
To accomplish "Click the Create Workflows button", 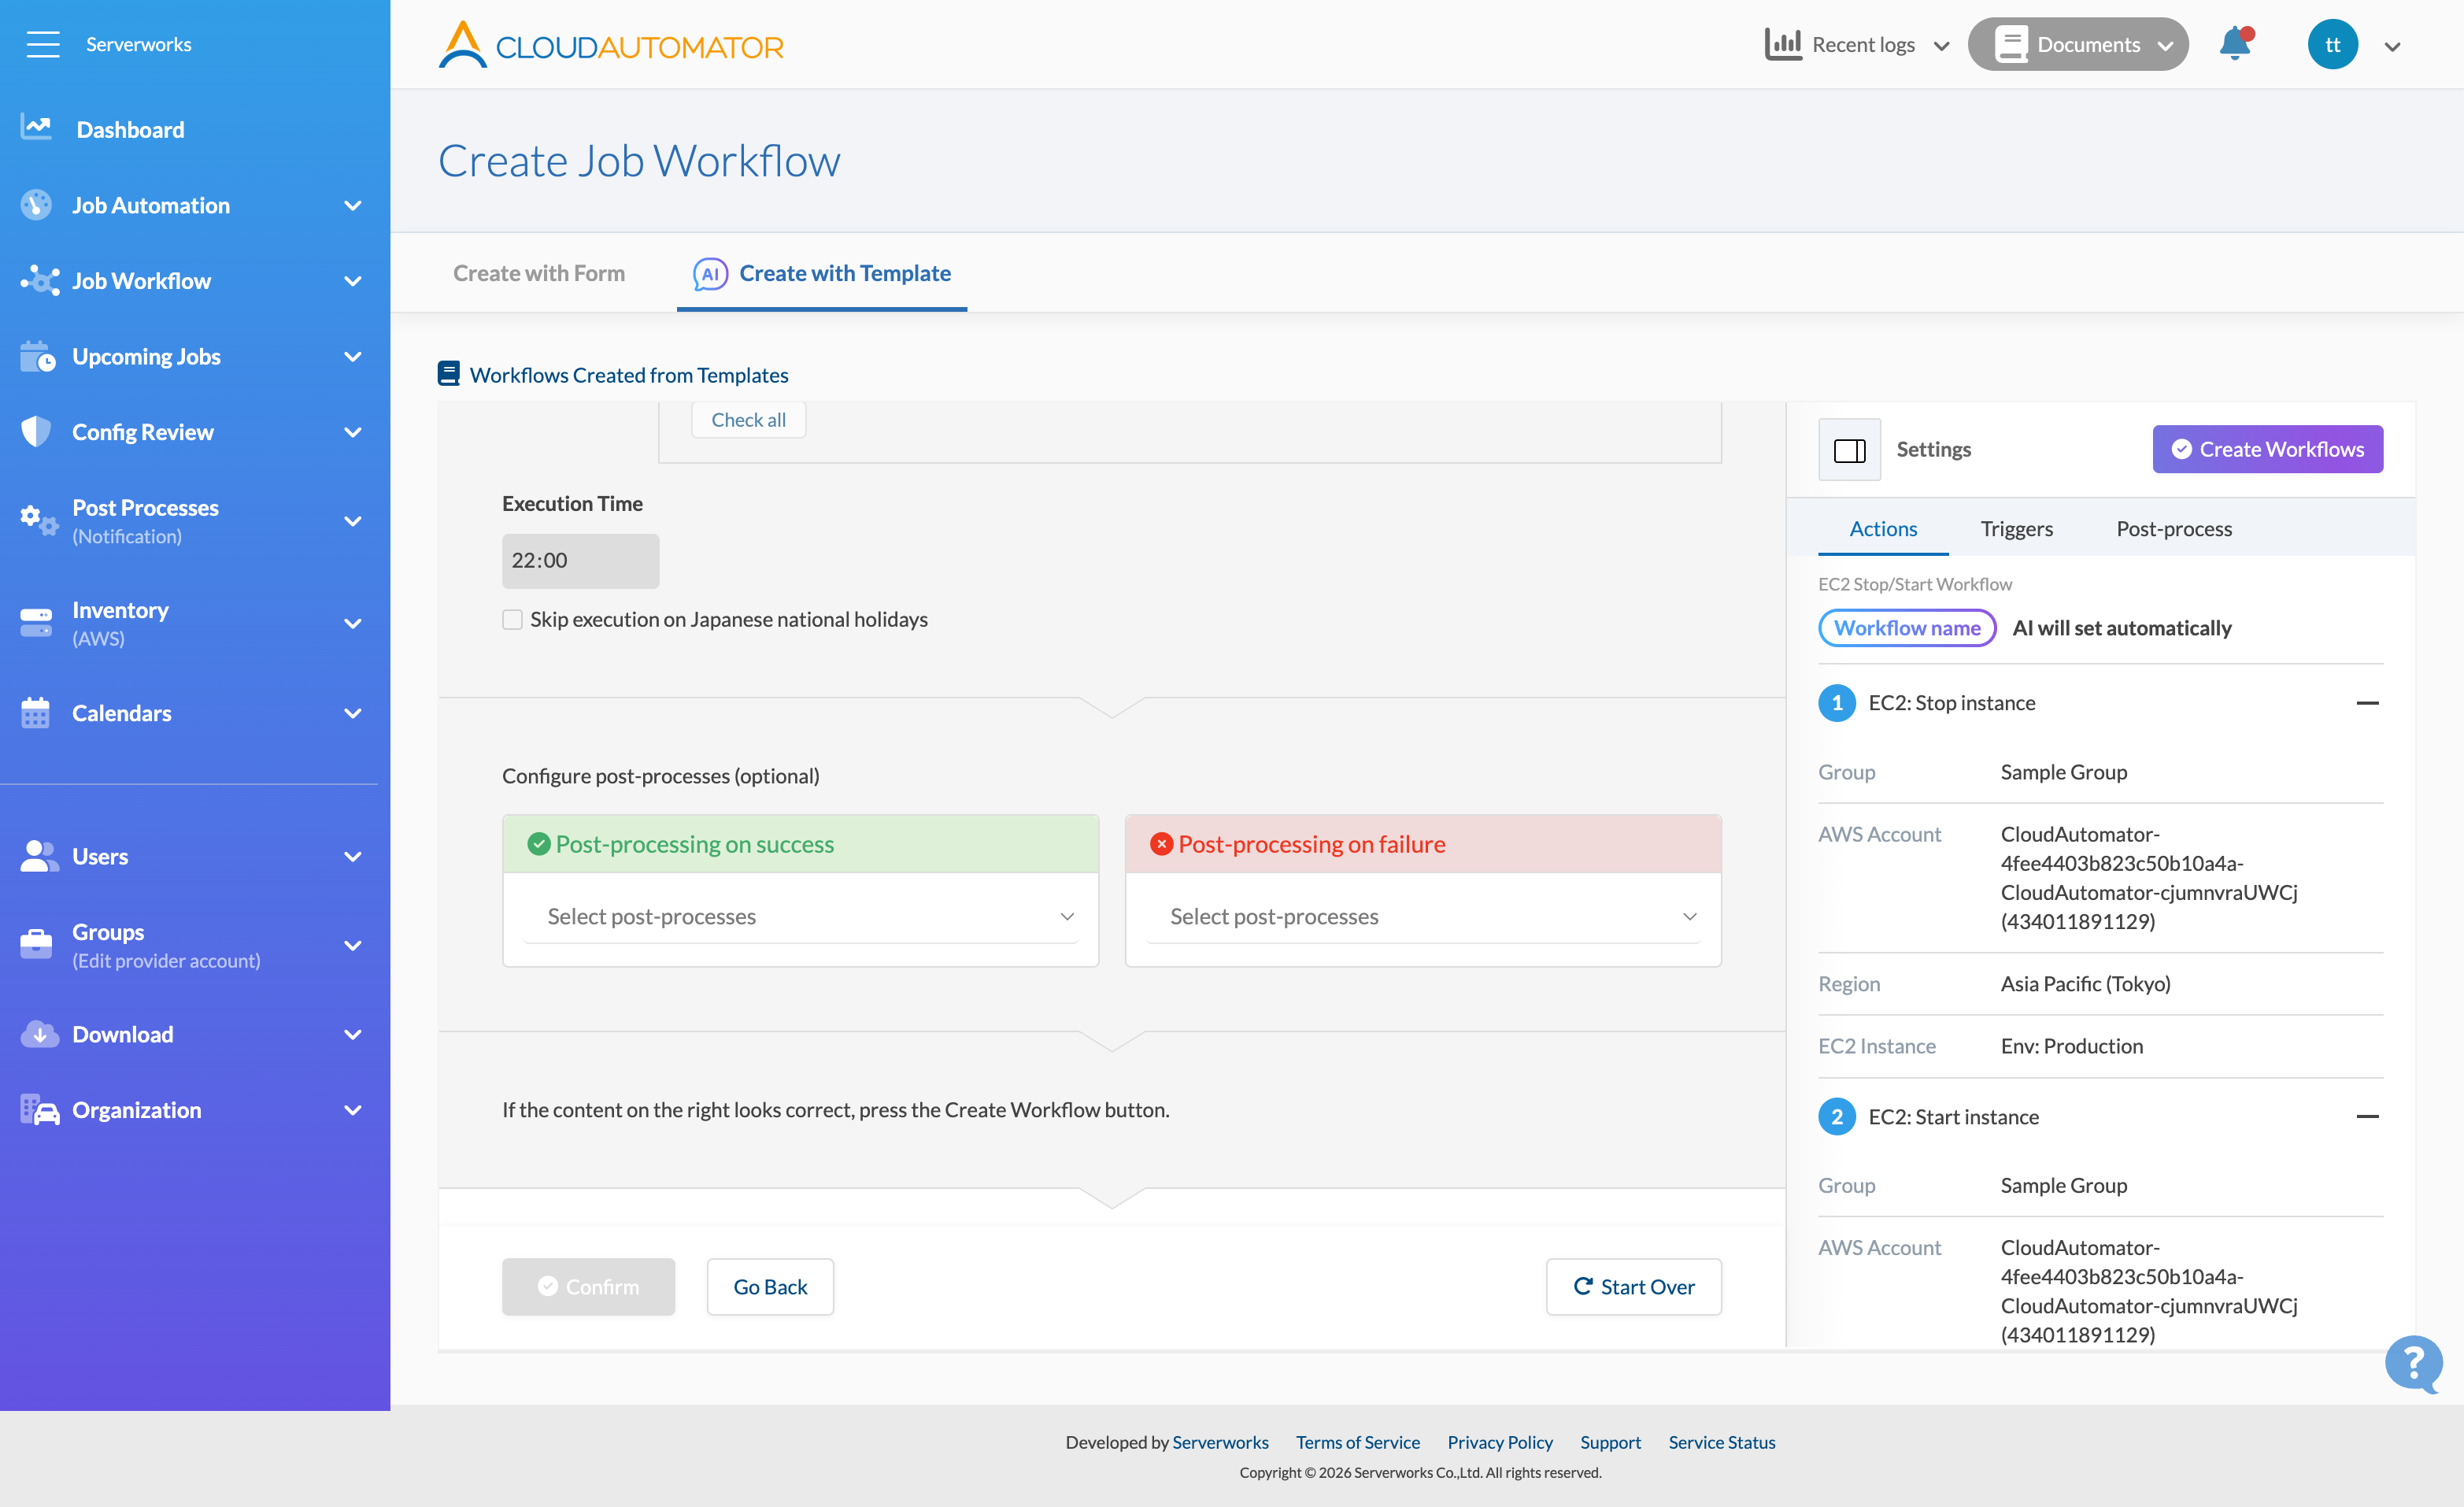I will tap(2268, 450).
